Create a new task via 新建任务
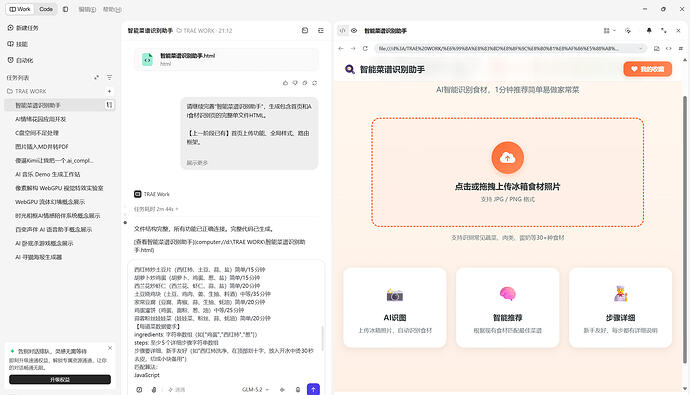 (x=23, y=28)
